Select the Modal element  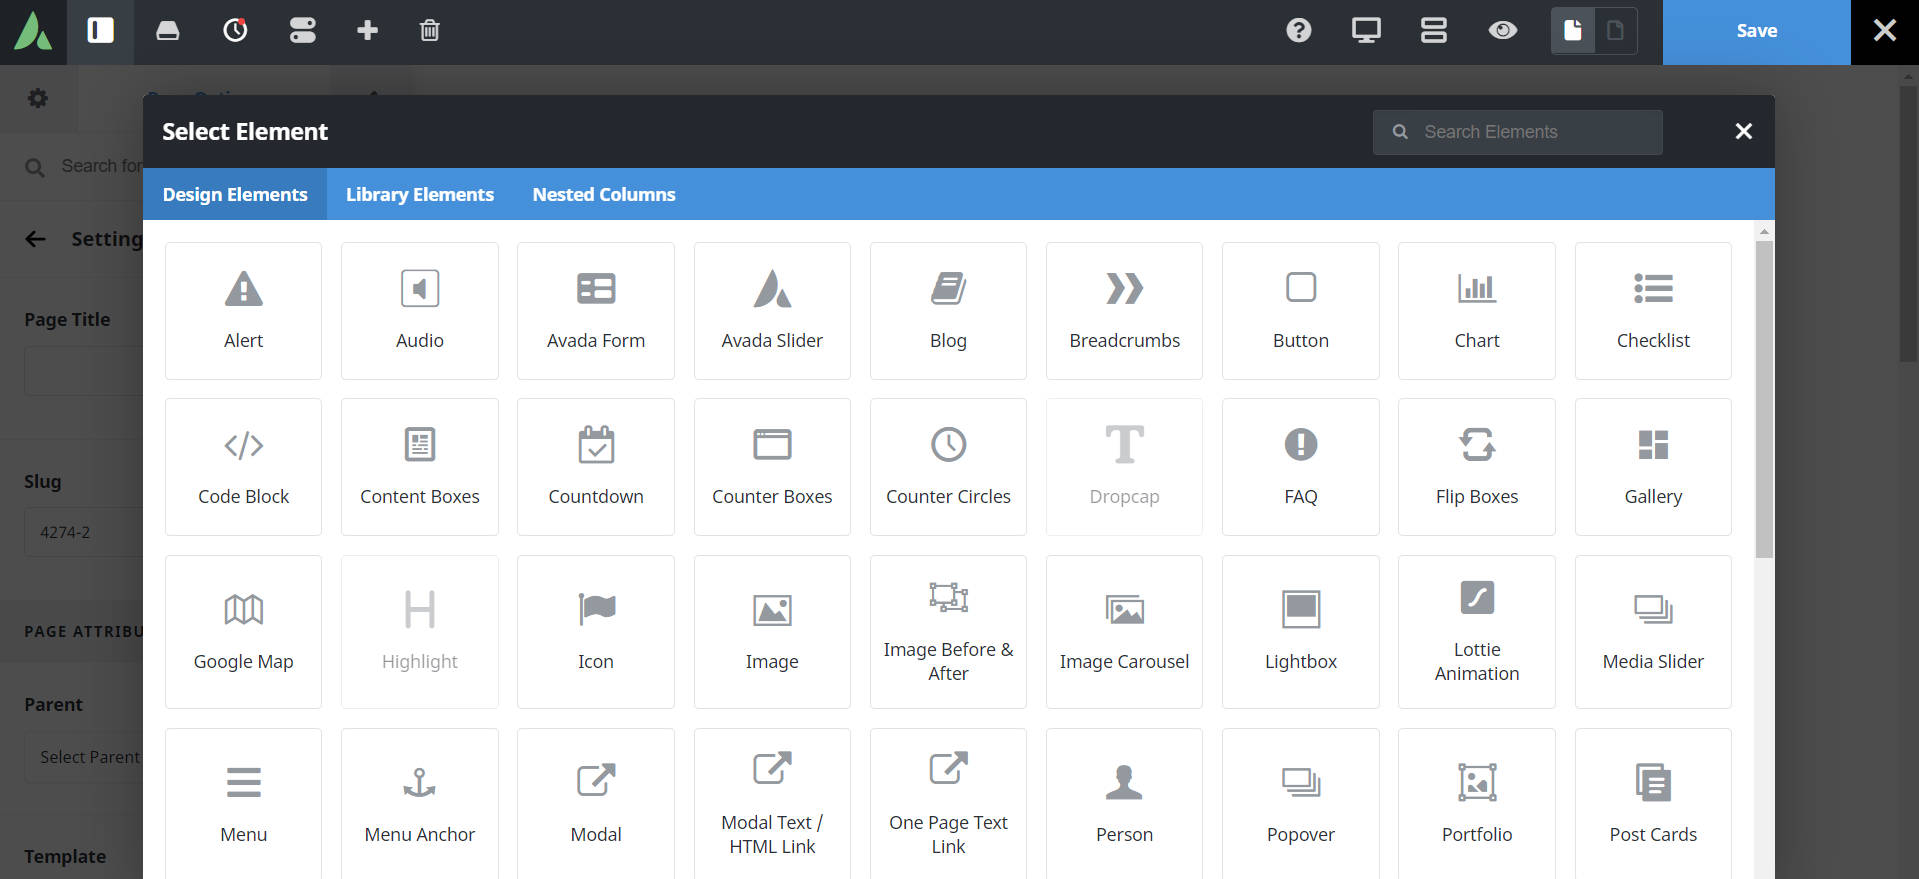click(596, 804)
